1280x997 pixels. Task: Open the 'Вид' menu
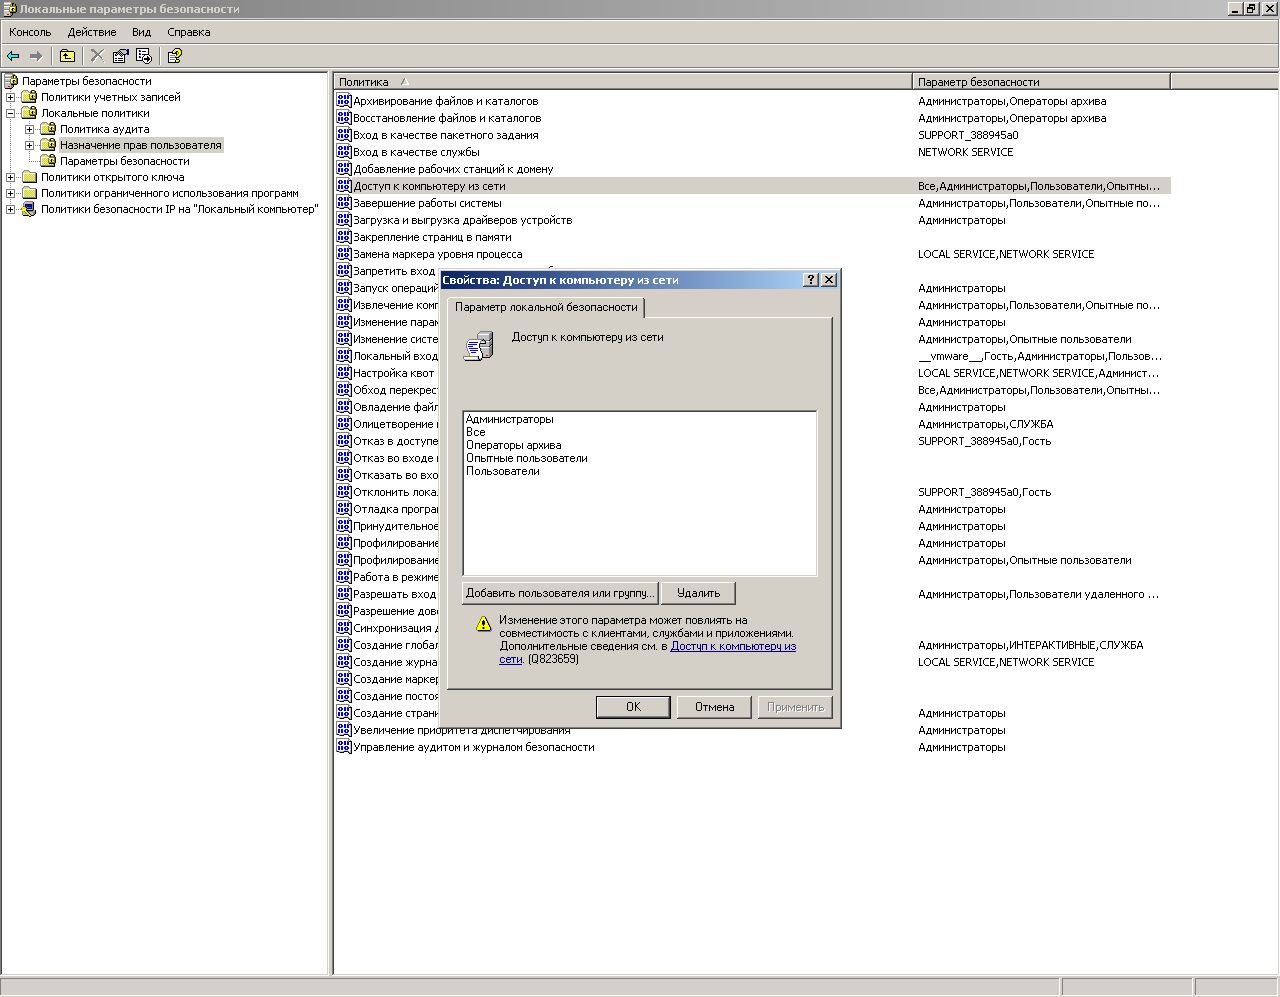pos(141,32)
